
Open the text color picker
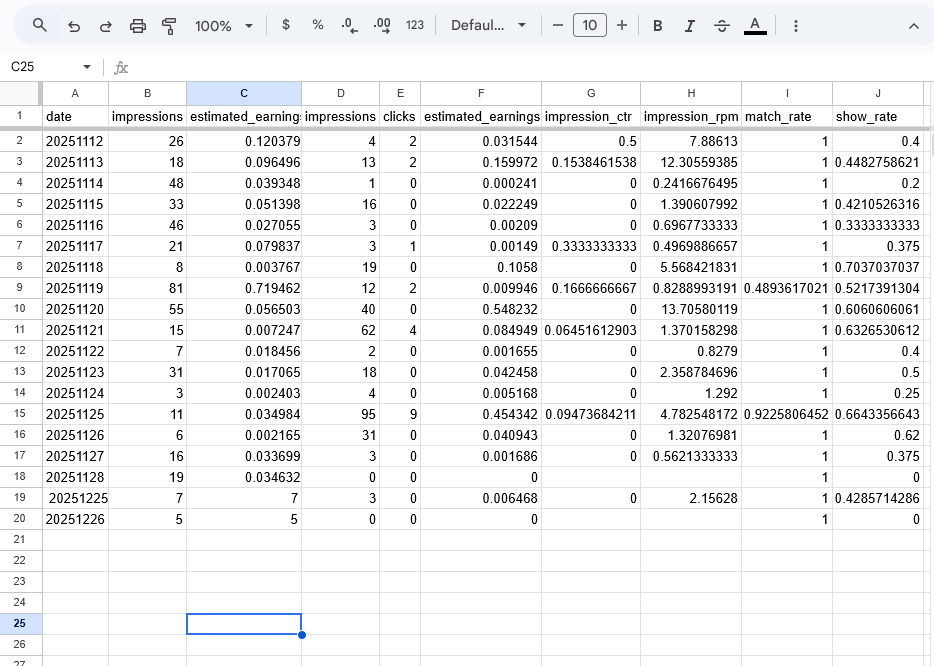click(755, 27)
